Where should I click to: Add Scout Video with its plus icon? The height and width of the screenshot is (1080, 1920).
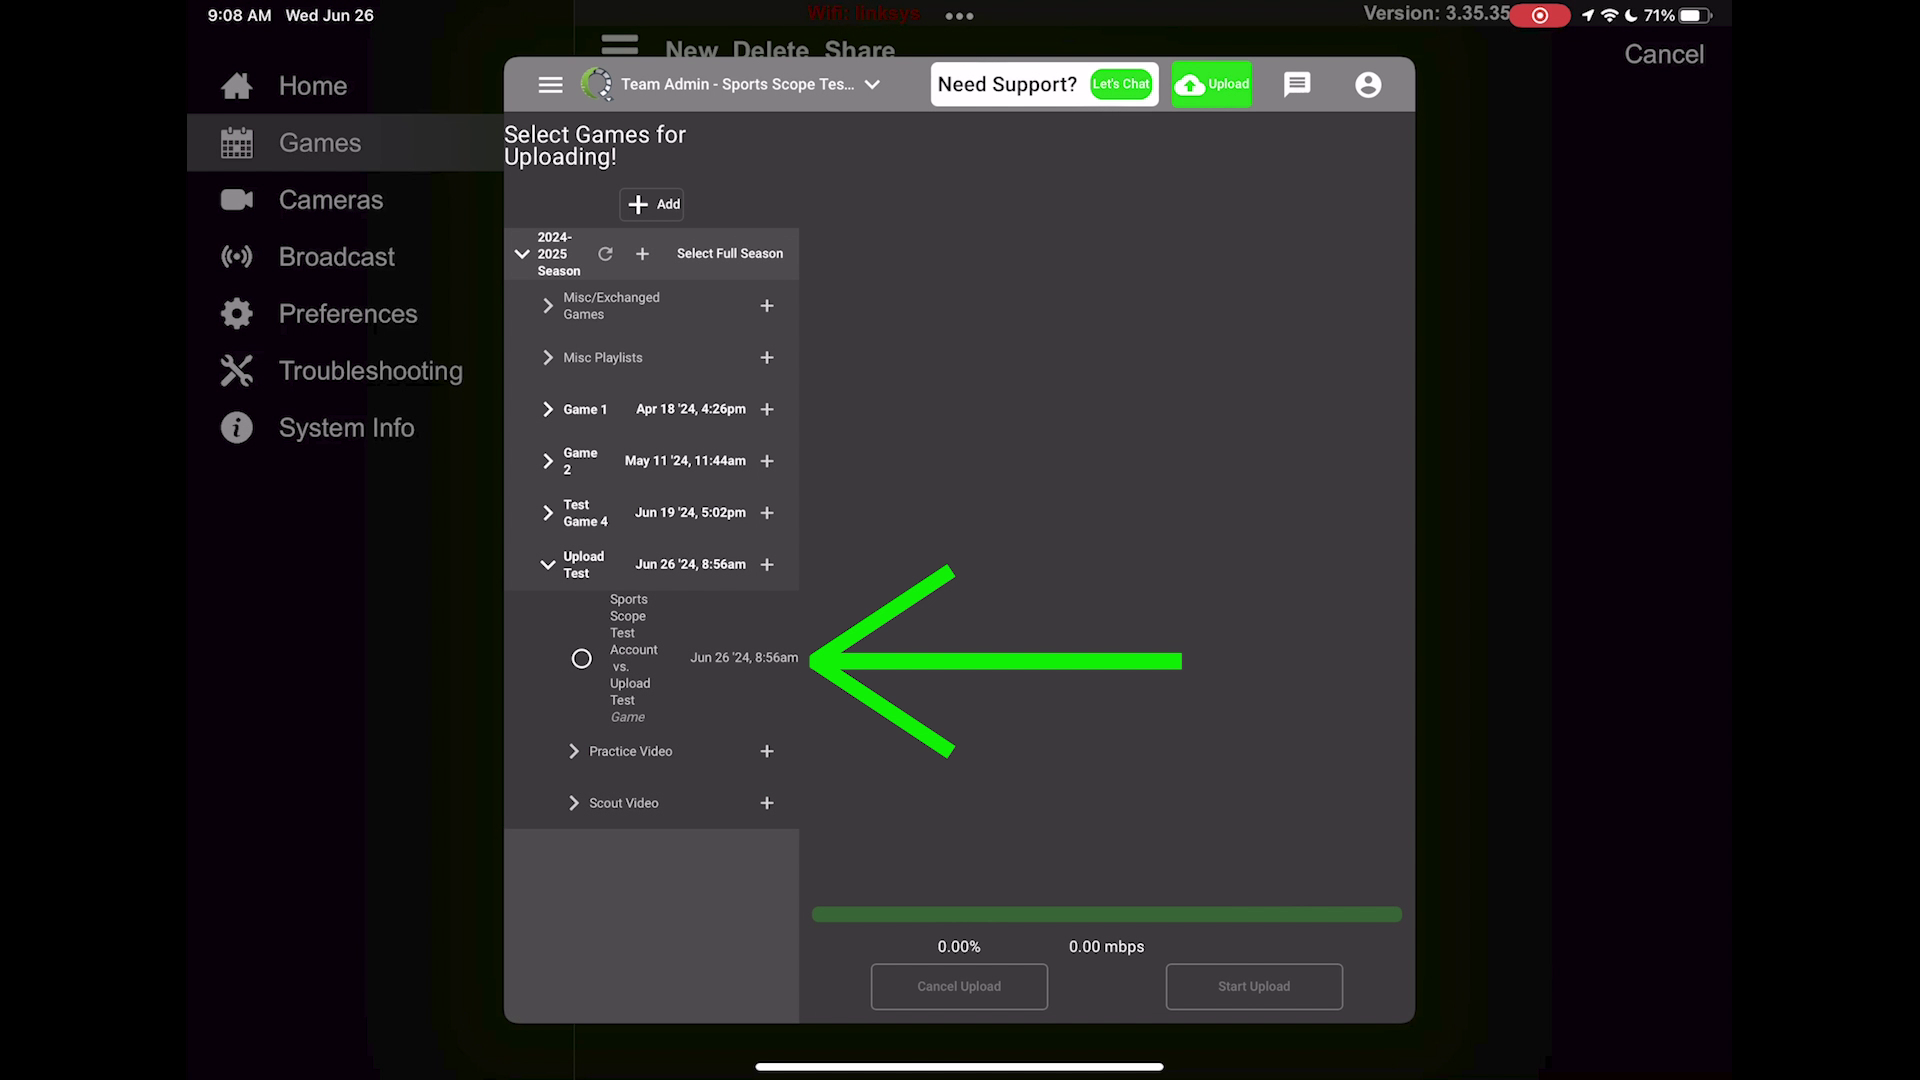coord(767,803)
